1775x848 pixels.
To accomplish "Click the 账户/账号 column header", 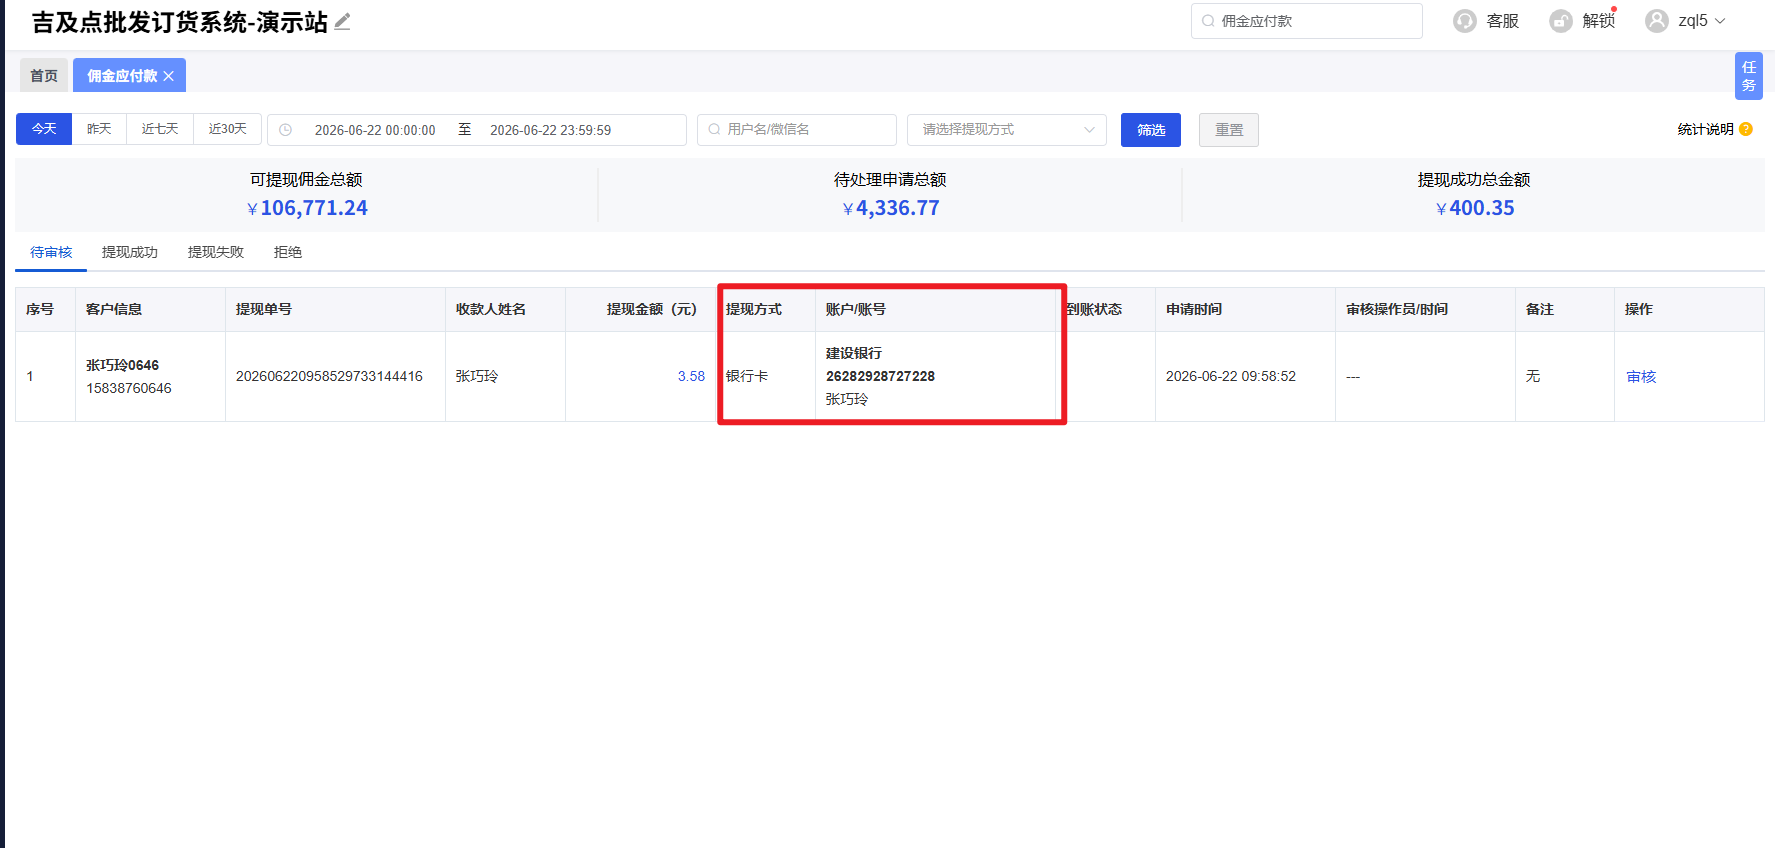I will click(856, 310).
